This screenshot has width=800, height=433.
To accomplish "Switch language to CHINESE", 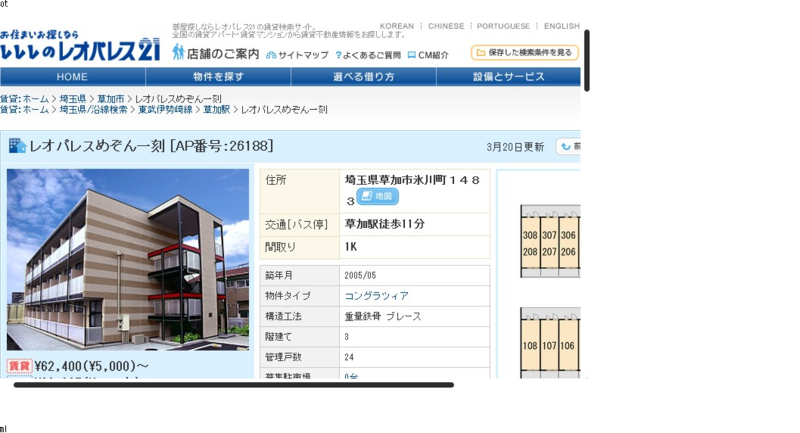I will coord(446,26).
